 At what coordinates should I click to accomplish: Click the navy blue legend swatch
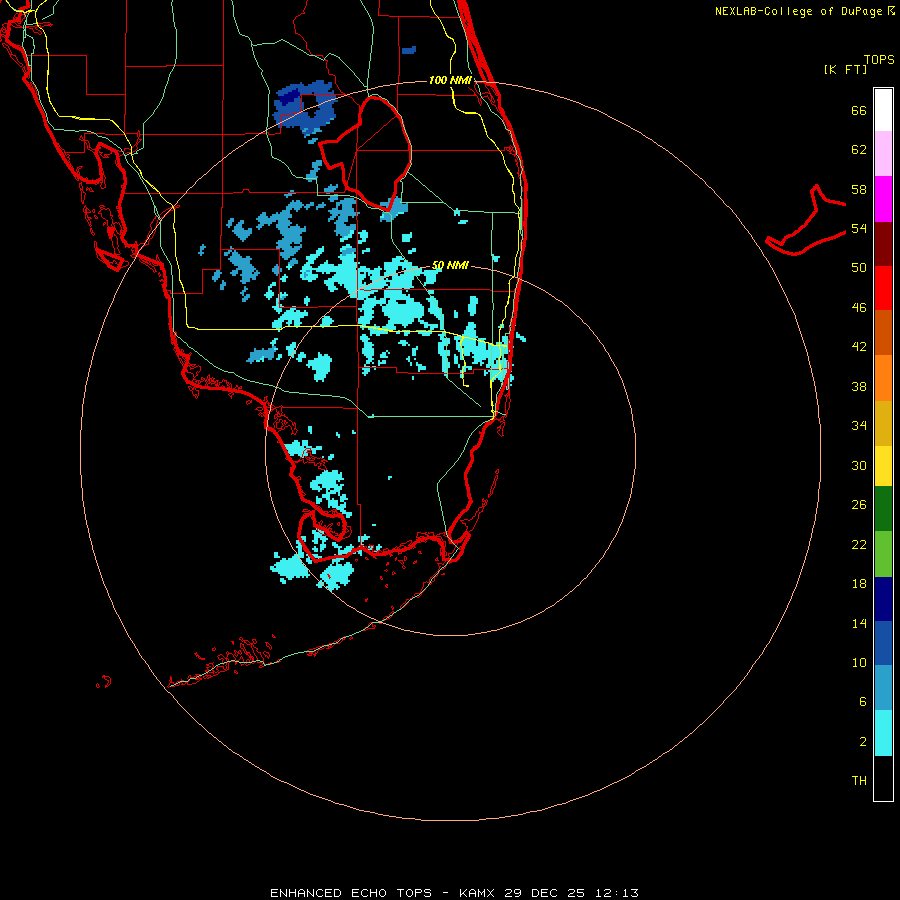point(883,599)
